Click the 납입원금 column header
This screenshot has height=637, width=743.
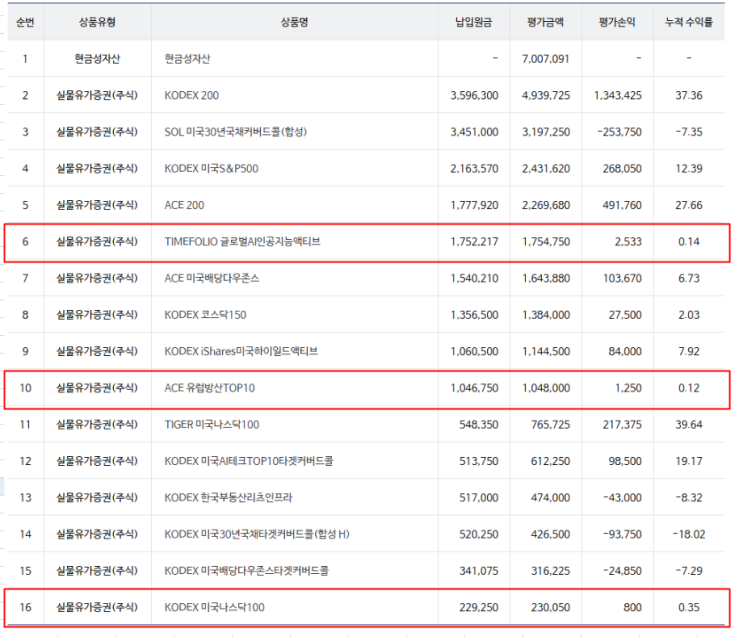(473, 22)
